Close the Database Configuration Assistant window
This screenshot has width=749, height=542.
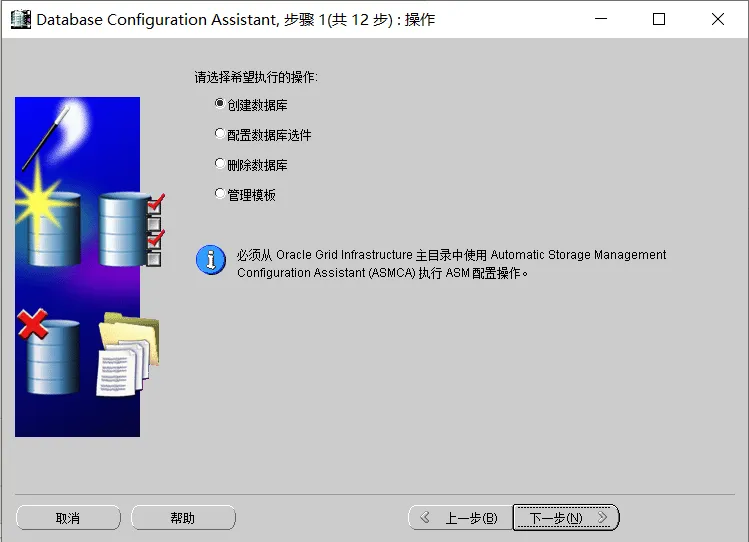717,19
